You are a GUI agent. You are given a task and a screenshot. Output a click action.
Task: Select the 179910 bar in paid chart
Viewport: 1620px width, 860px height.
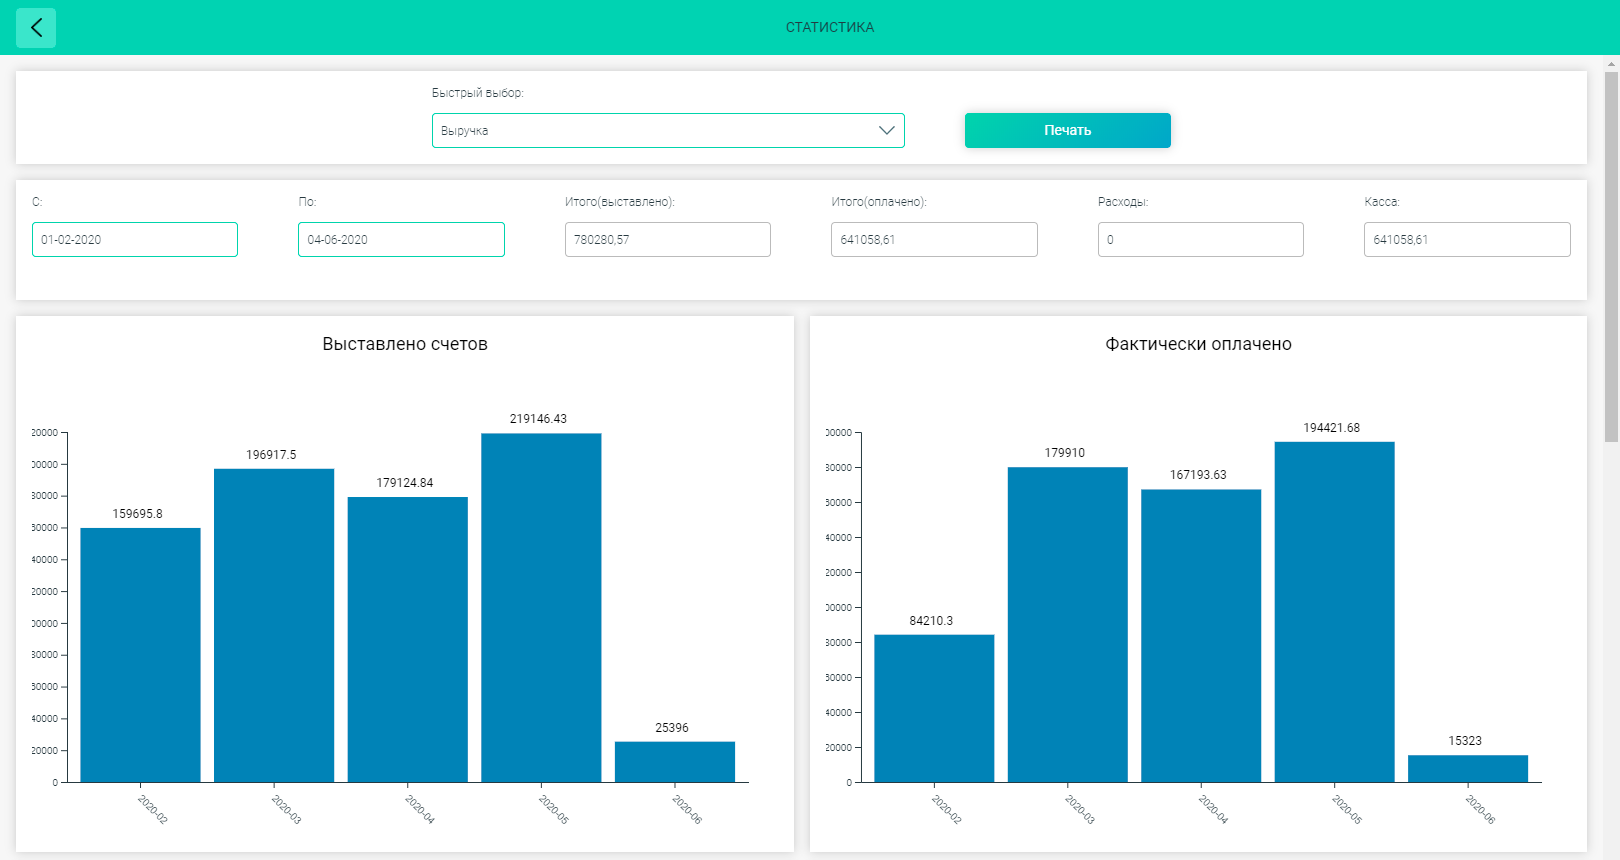(x=1068, y=625)
